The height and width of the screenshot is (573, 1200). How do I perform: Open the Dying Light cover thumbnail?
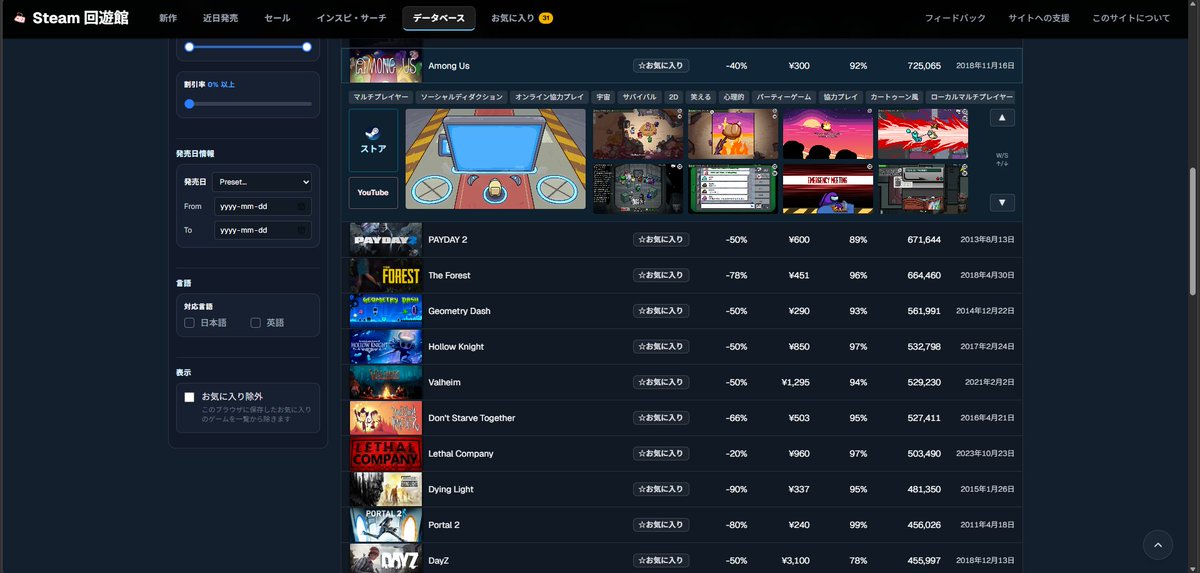tap(385, 489)
